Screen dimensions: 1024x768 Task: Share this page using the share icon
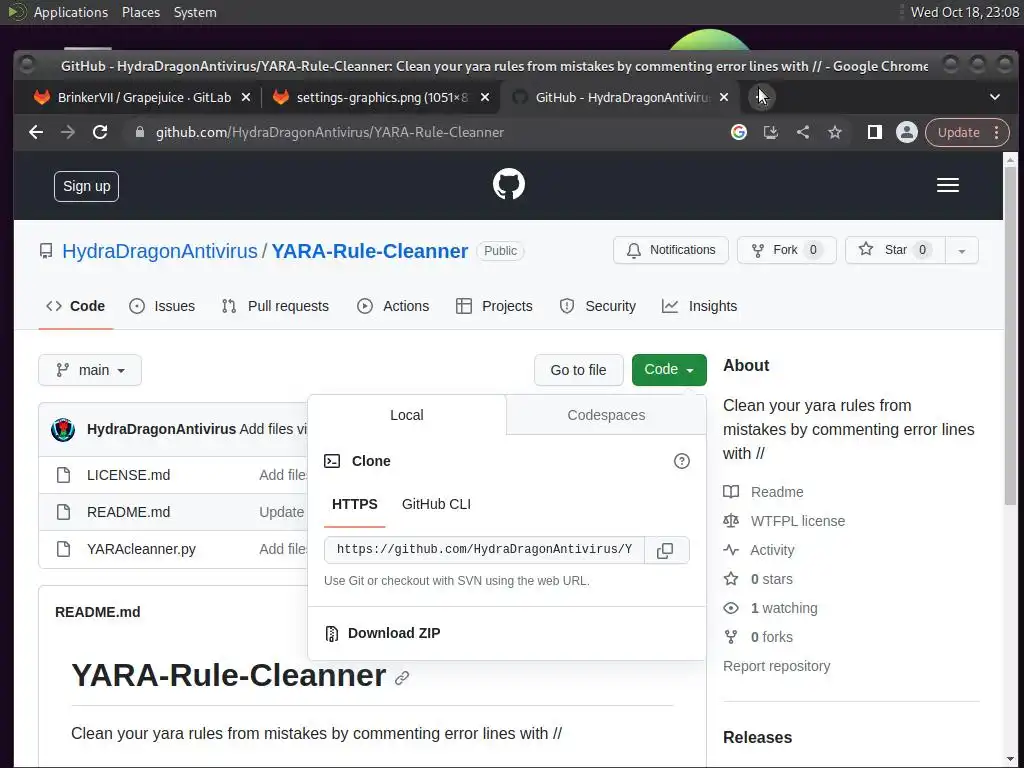click(x=803, y=133)
